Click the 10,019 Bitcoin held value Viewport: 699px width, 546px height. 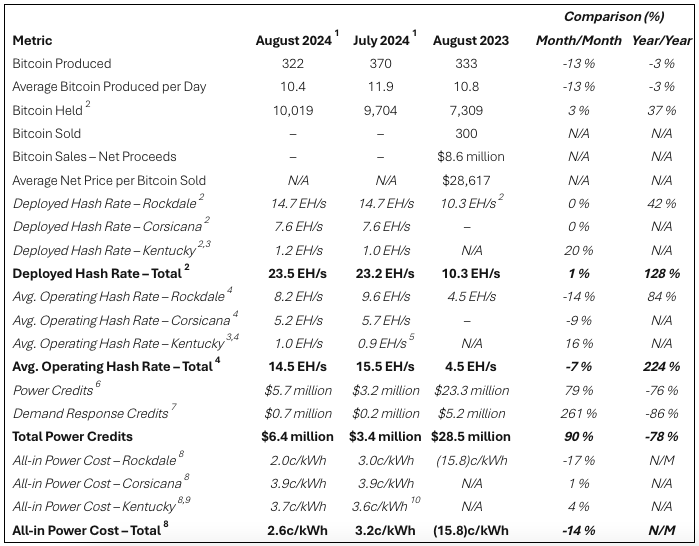click(x=293, y=110)
